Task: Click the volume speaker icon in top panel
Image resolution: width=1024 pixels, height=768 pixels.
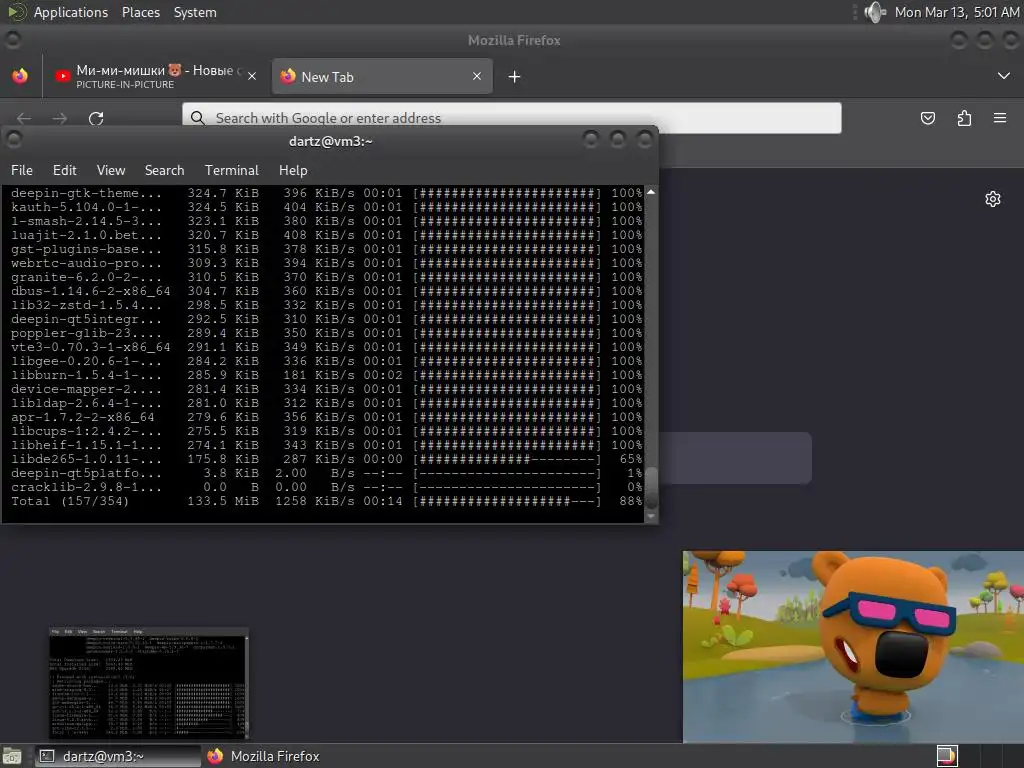Action: [874, 12]
